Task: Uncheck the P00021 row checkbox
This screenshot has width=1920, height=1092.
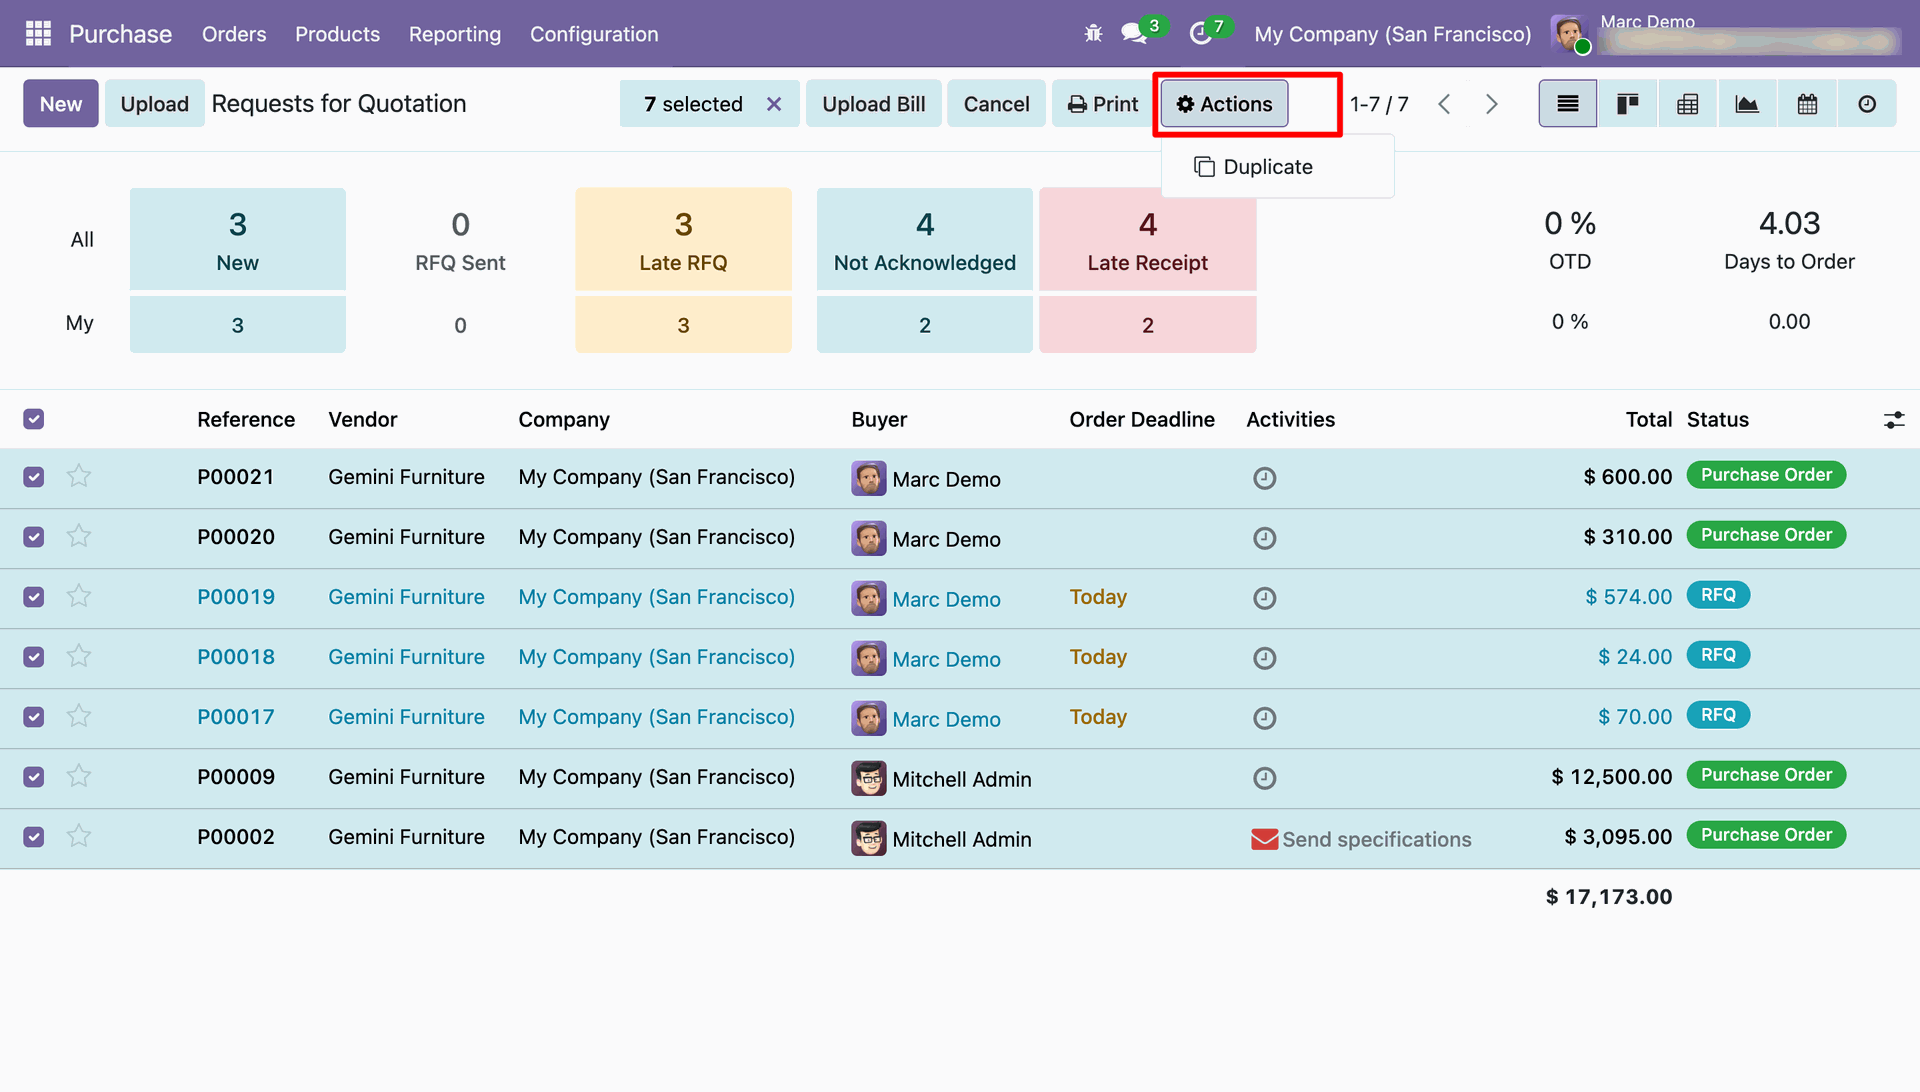Action: 34,477
